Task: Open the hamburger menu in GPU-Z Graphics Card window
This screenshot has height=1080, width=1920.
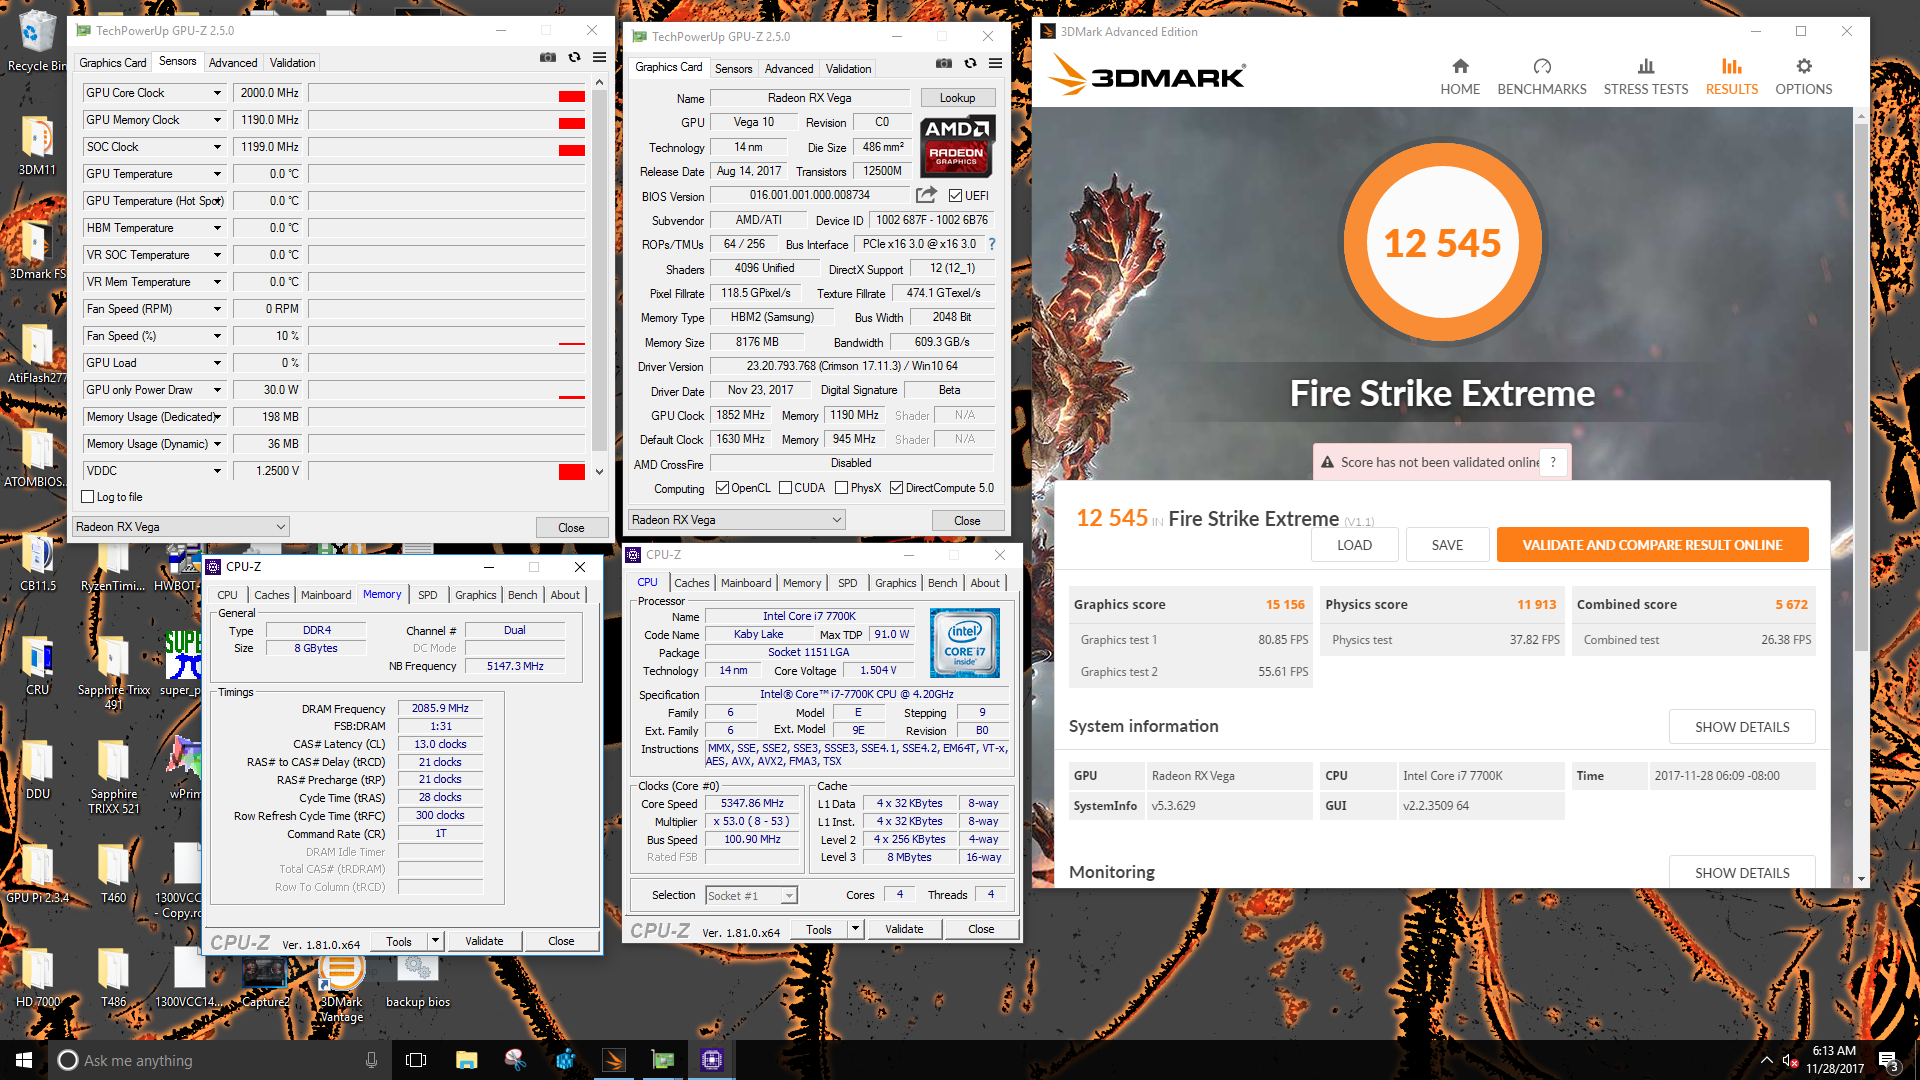Action: click(x=995, y=63)
